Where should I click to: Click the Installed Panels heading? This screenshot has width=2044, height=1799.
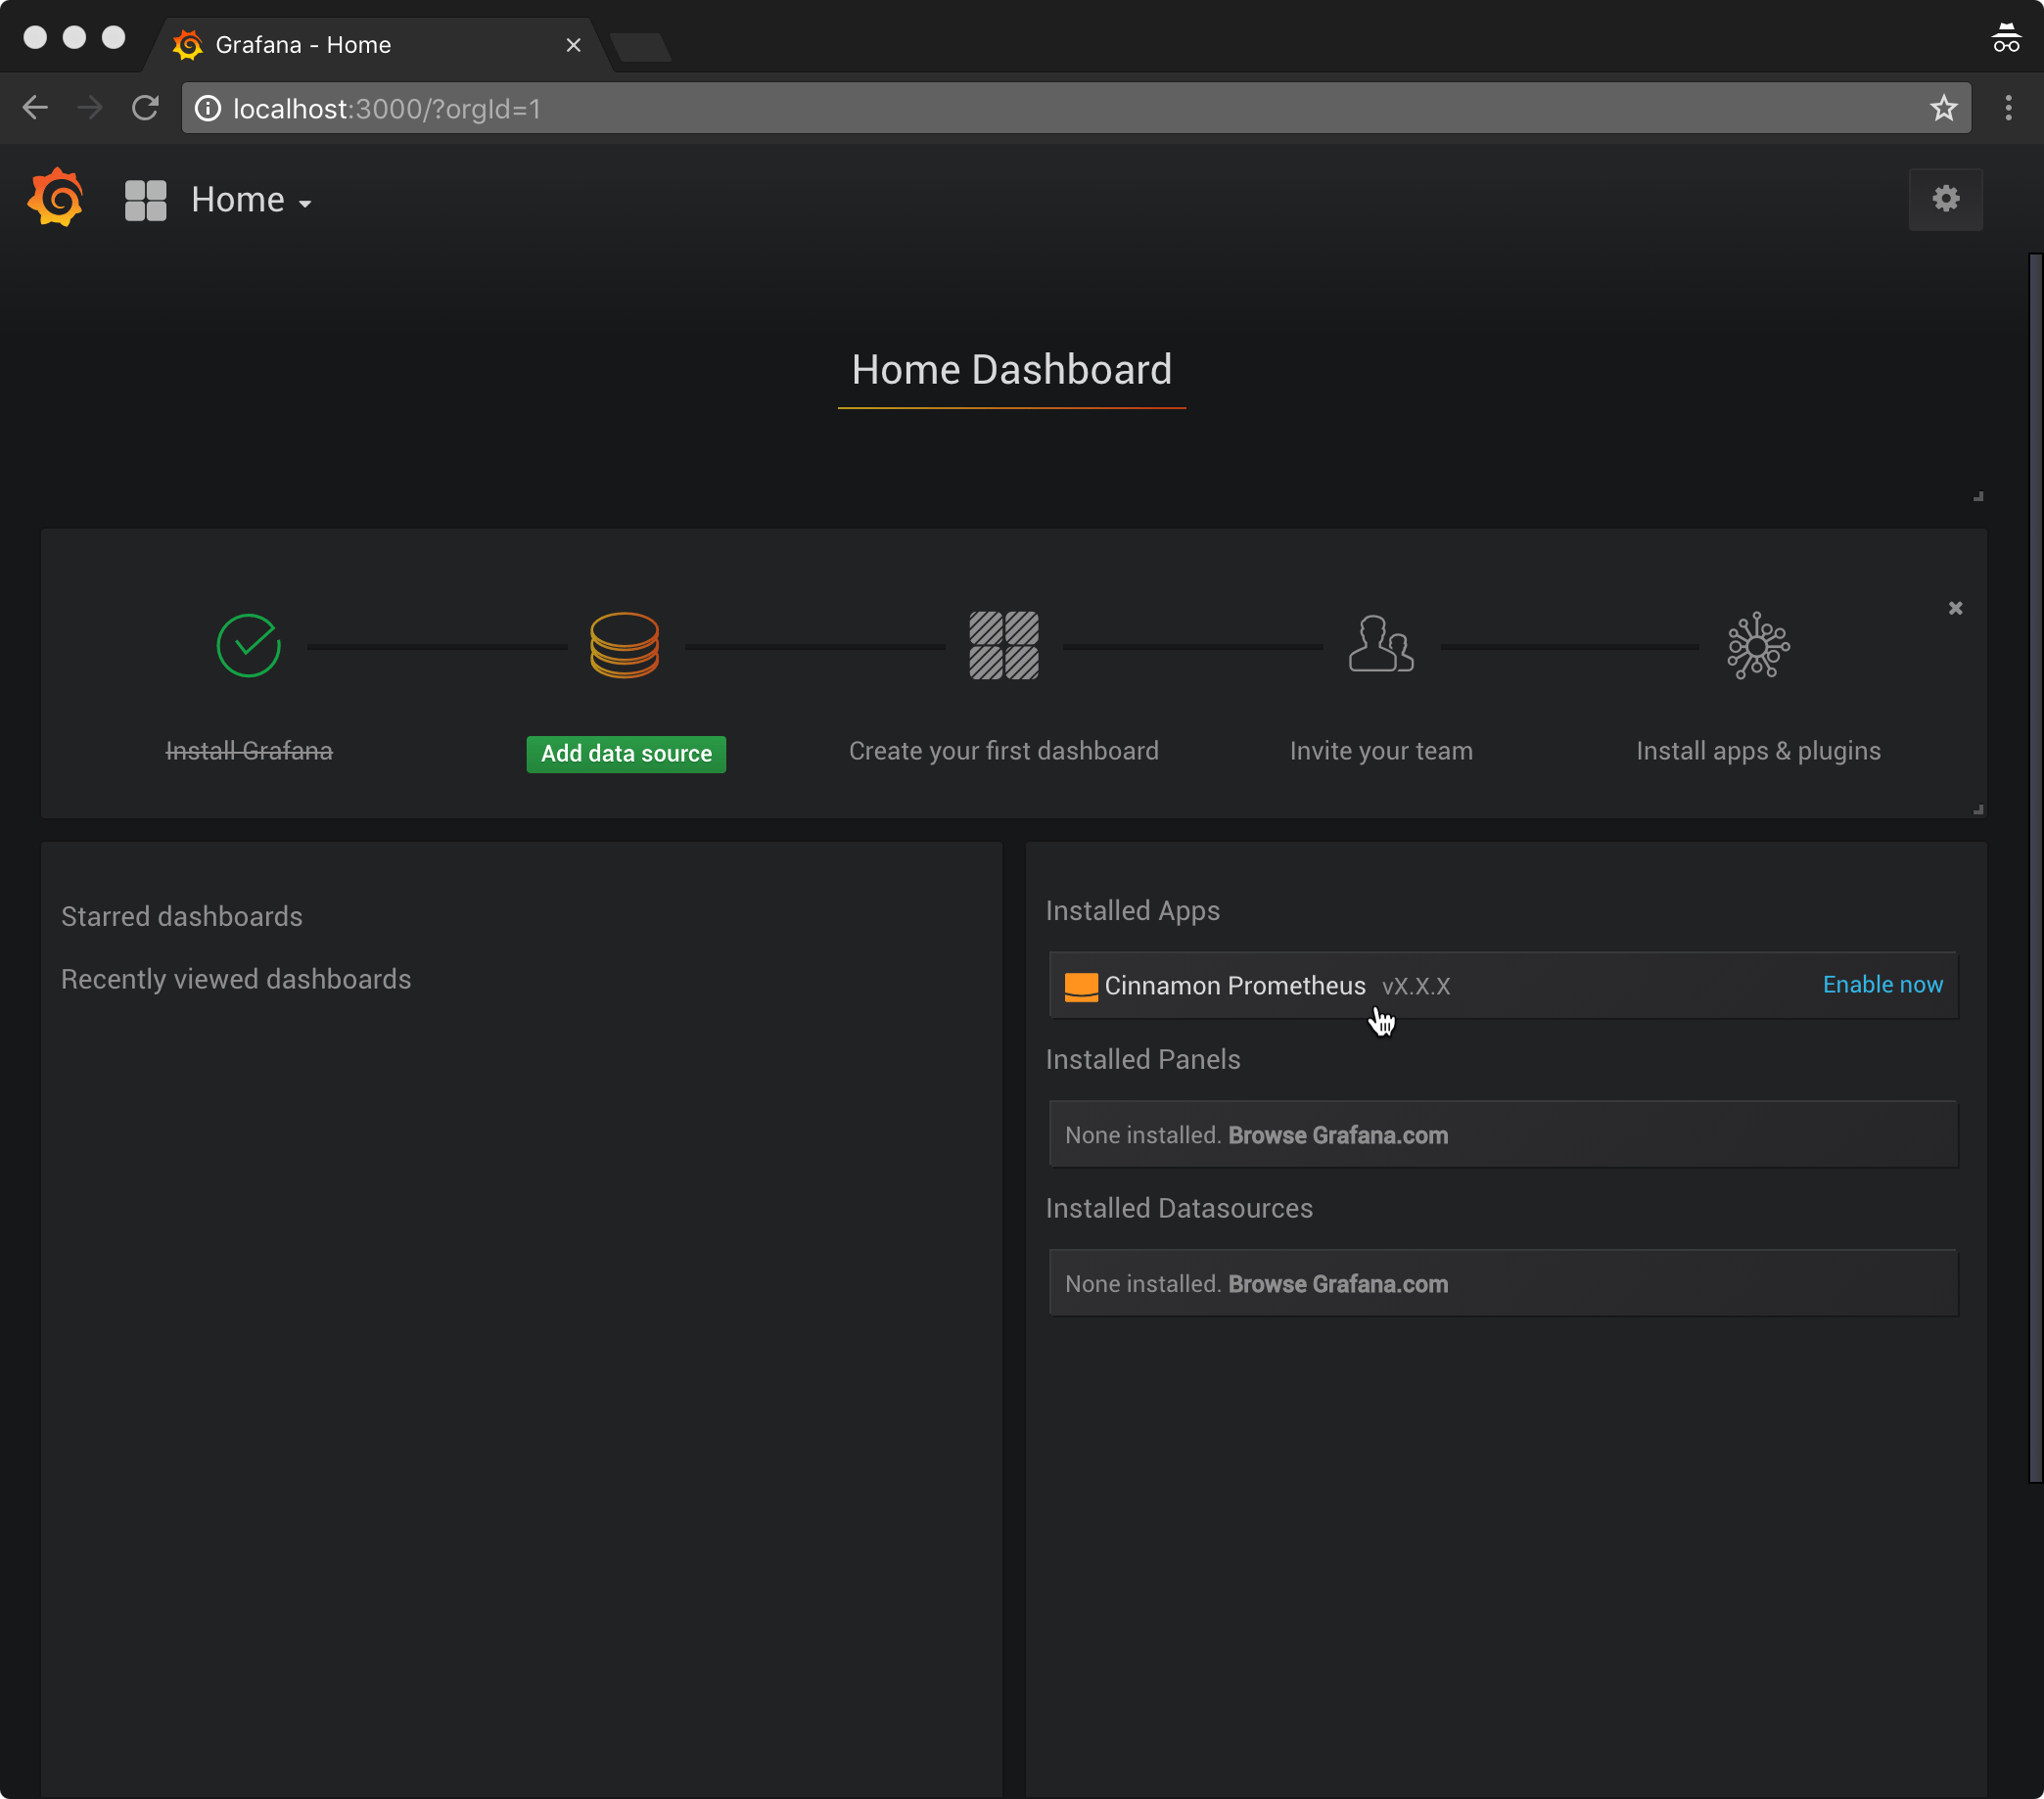pyautogui.click(x=1142, y=1059)
